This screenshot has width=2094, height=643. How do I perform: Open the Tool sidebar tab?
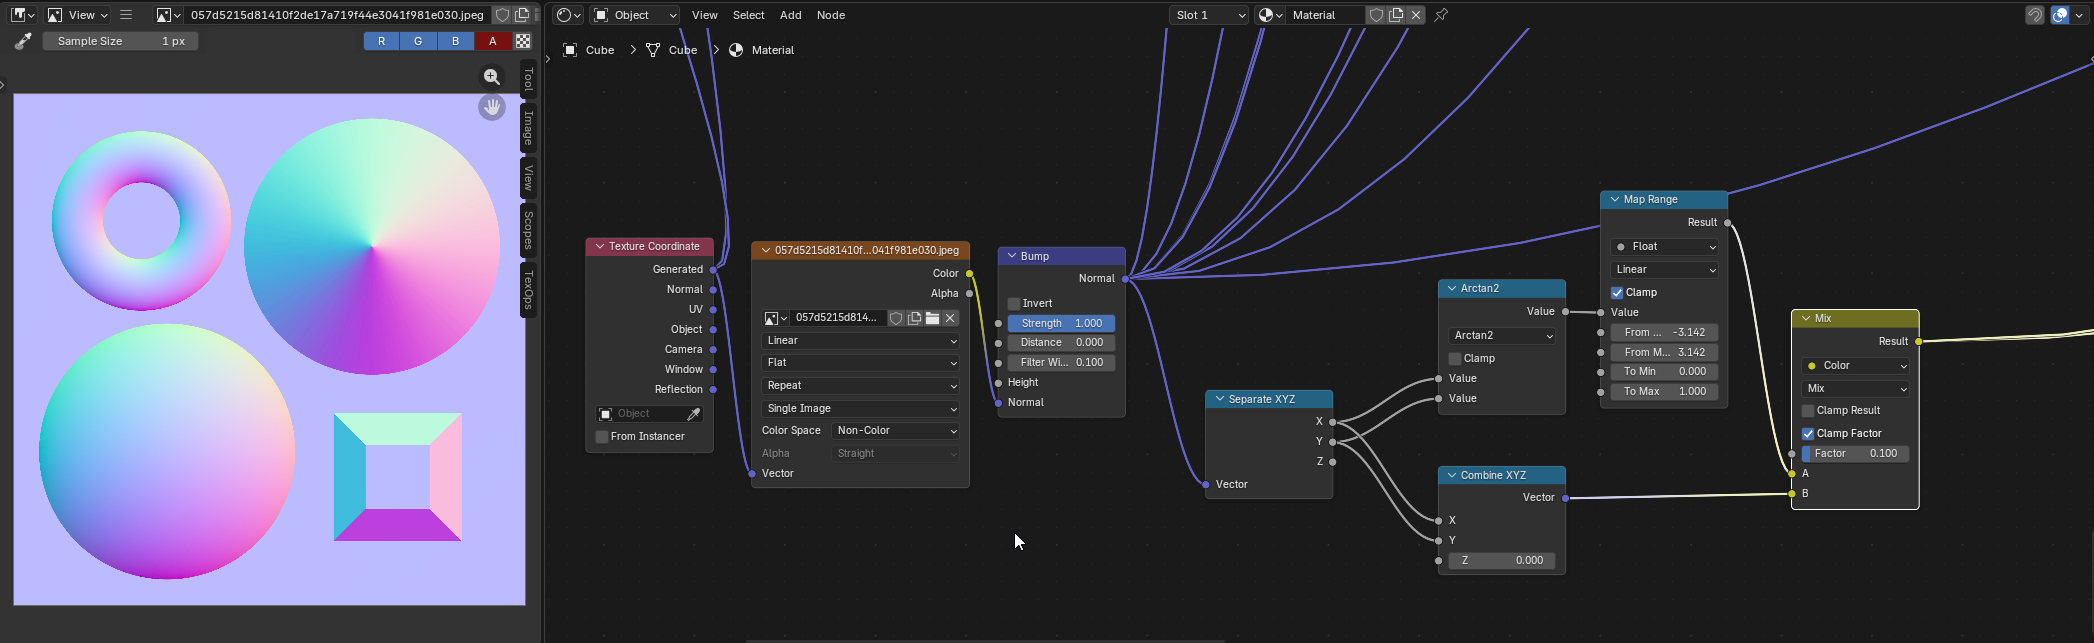click(528, 79)
